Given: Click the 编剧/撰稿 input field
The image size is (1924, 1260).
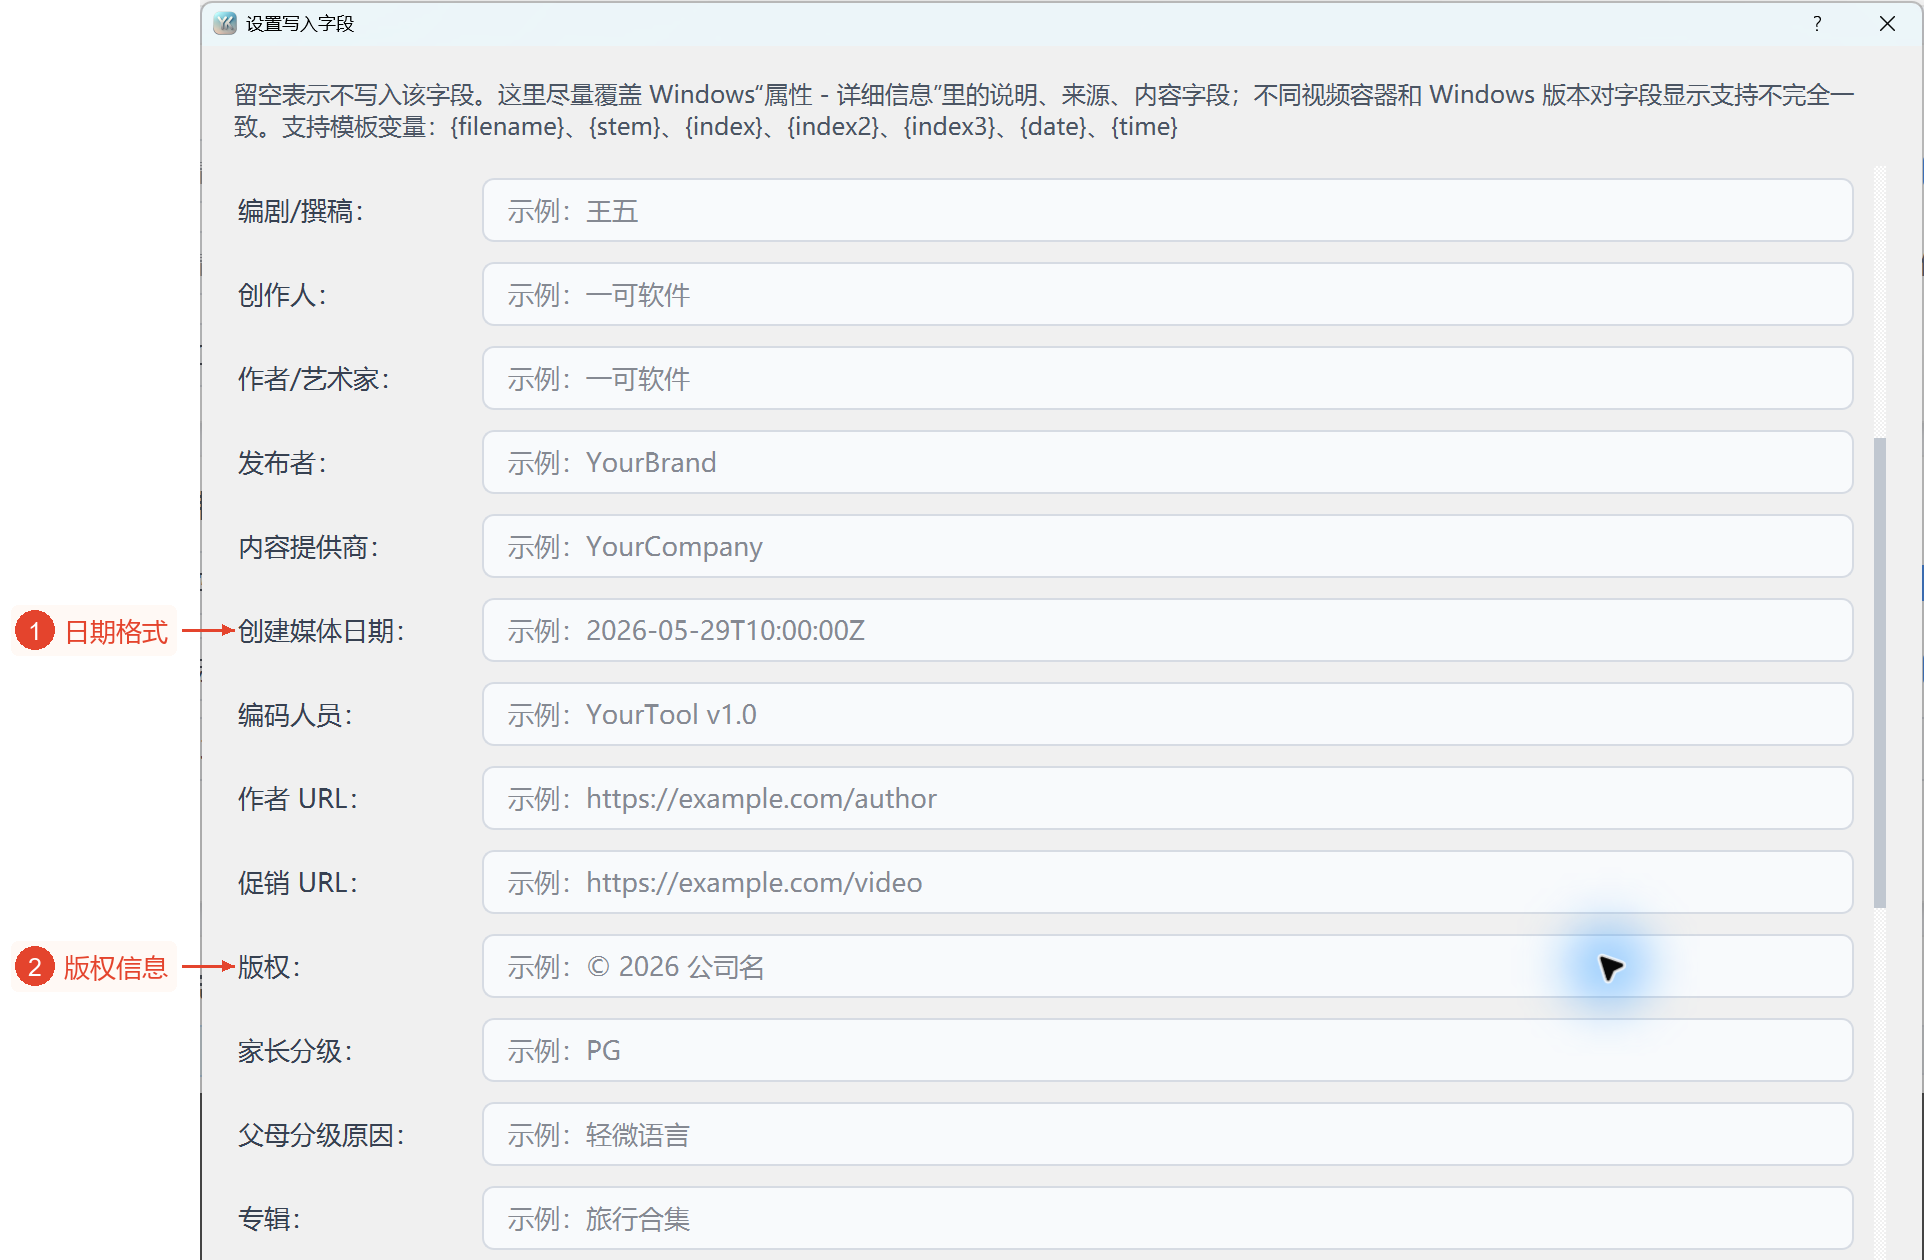Looking at the screenshot, I should pos(1167,210).
